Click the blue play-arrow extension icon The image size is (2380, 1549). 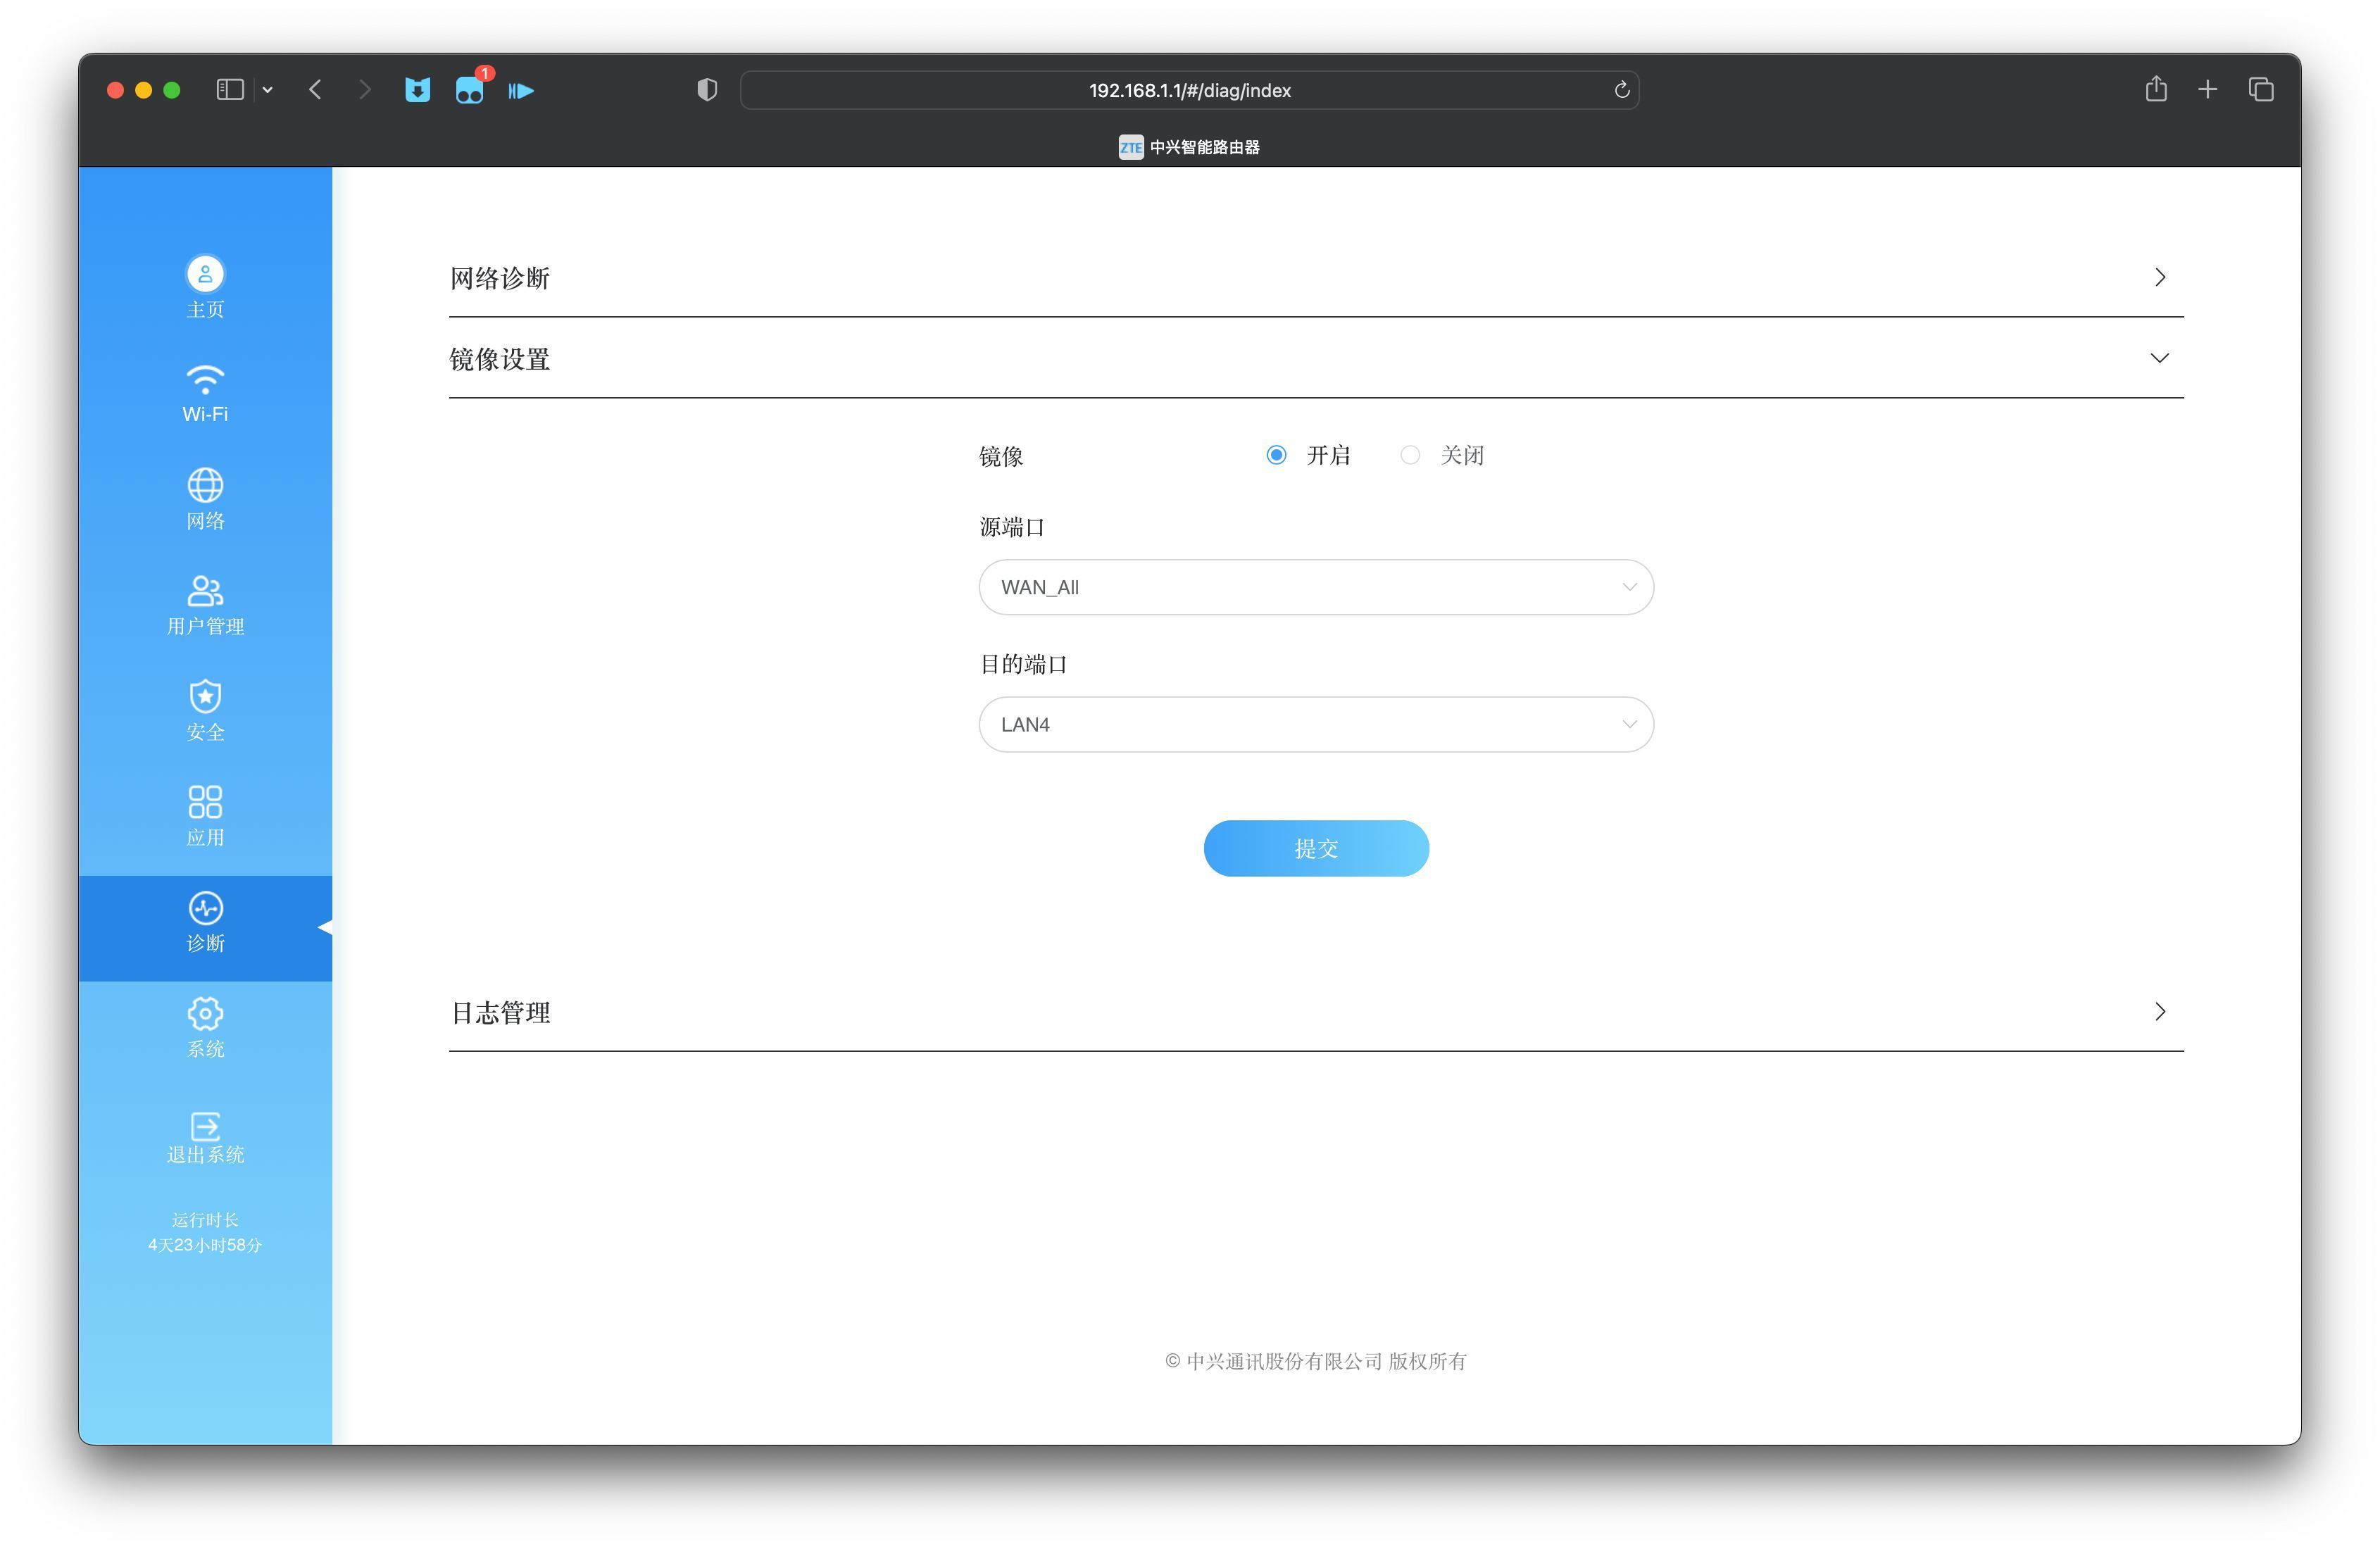pos(521,91)
